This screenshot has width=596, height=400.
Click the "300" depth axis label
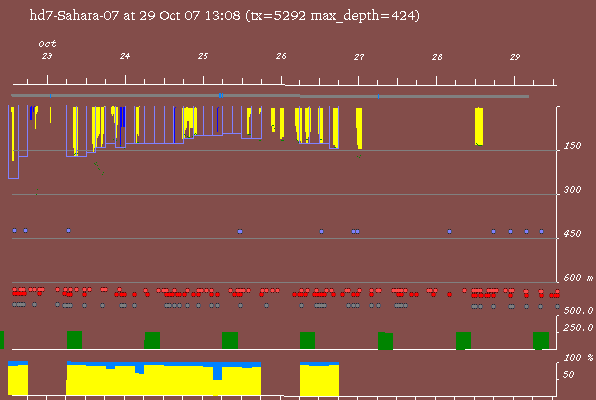click(572, 190)
